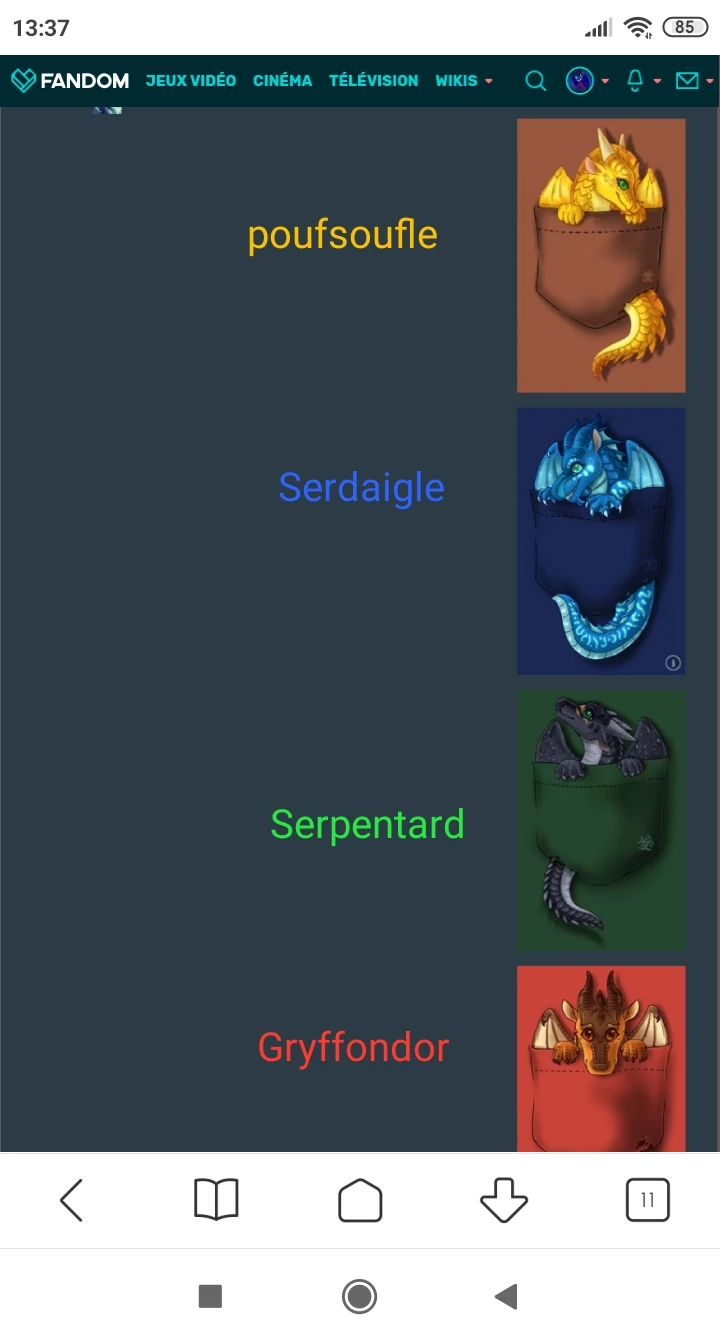Expand the dropdown arrow beside the bell
The width and height of the screenshot is (720, 1344).
[657, 81]
